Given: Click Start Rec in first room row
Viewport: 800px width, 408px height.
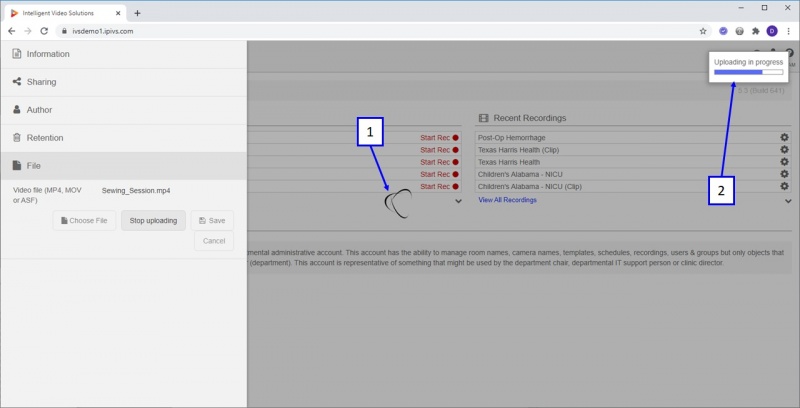Looking at the screenshot, I should pyautogui.click(x=439, y=138).
